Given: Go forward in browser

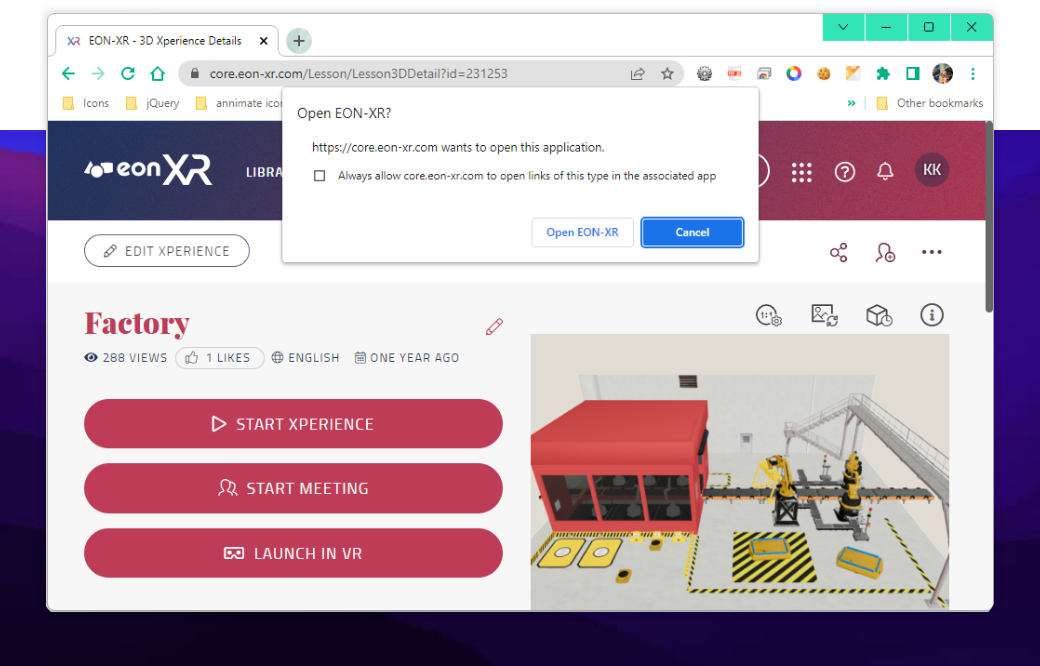Looking at the screenshot, I should point(98,74).
